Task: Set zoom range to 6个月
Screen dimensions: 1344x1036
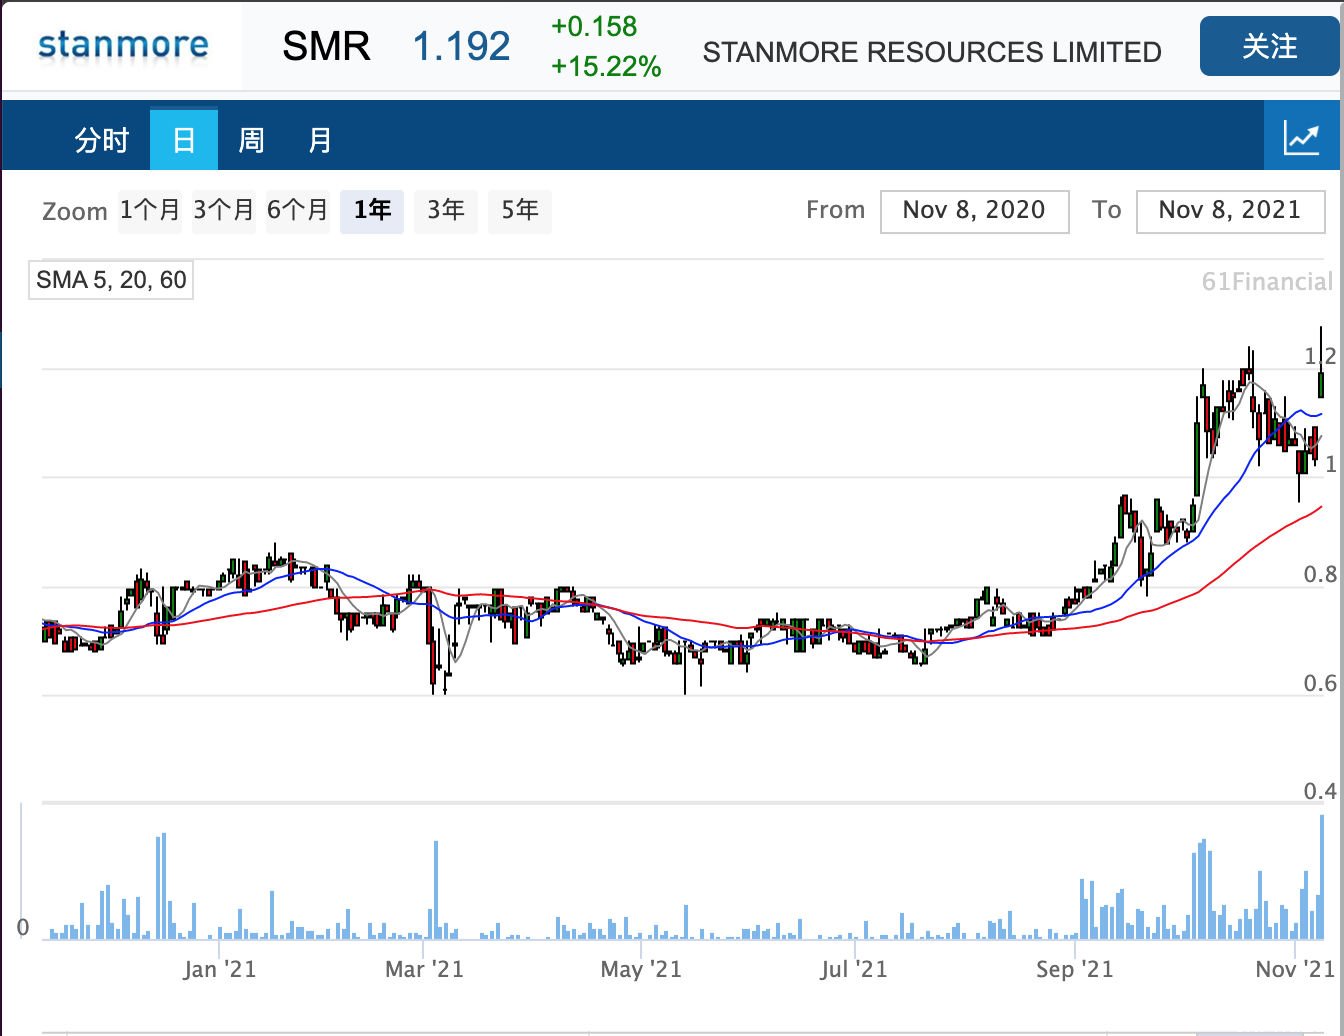Action: click(x=298, y=211)
